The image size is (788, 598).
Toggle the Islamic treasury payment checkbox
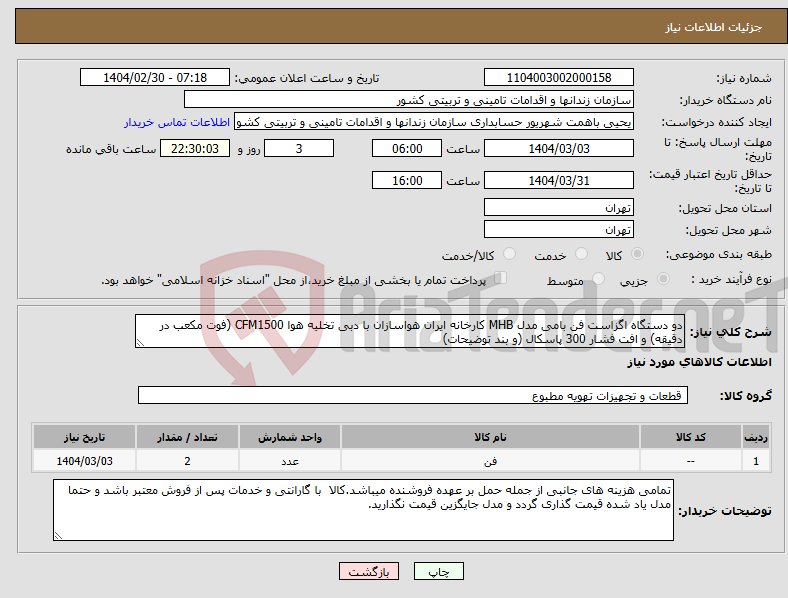pyautogui.click(x=501, y=278)
